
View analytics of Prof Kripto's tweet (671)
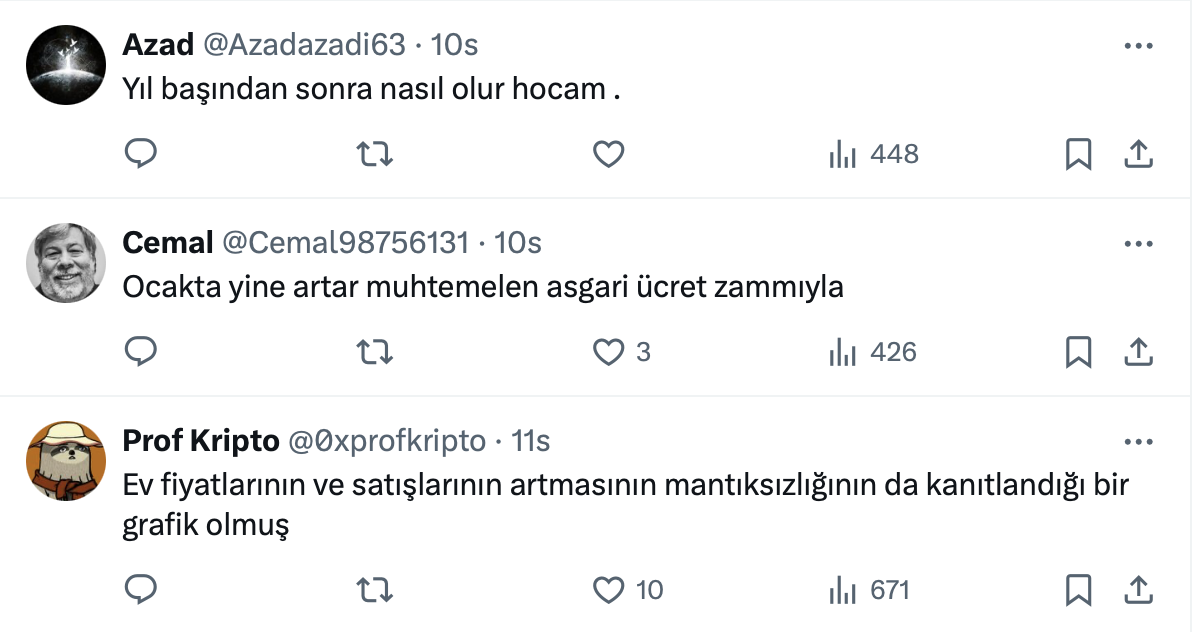pyautogui.click(x=869, y=590)
